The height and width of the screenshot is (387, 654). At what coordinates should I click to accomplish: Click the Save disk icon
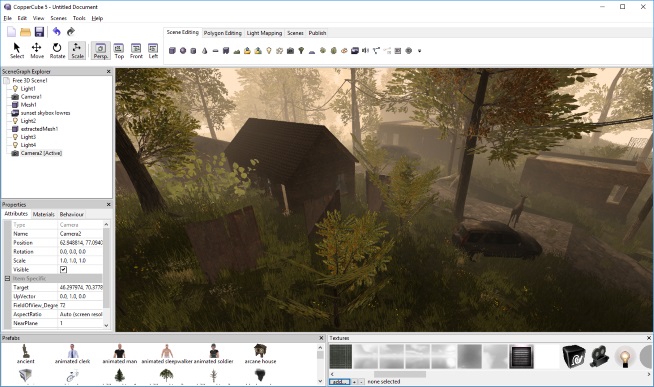click(39, 32)
